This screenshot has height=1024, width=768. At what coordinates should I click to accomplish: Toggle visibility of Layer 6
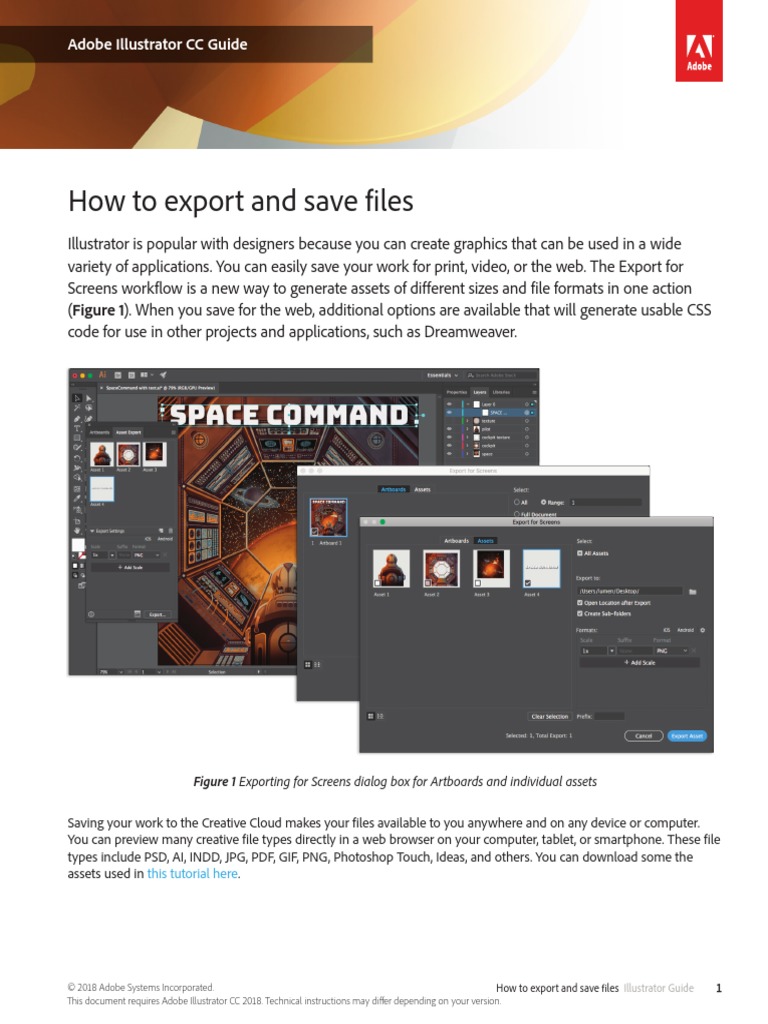coord(449,404)
